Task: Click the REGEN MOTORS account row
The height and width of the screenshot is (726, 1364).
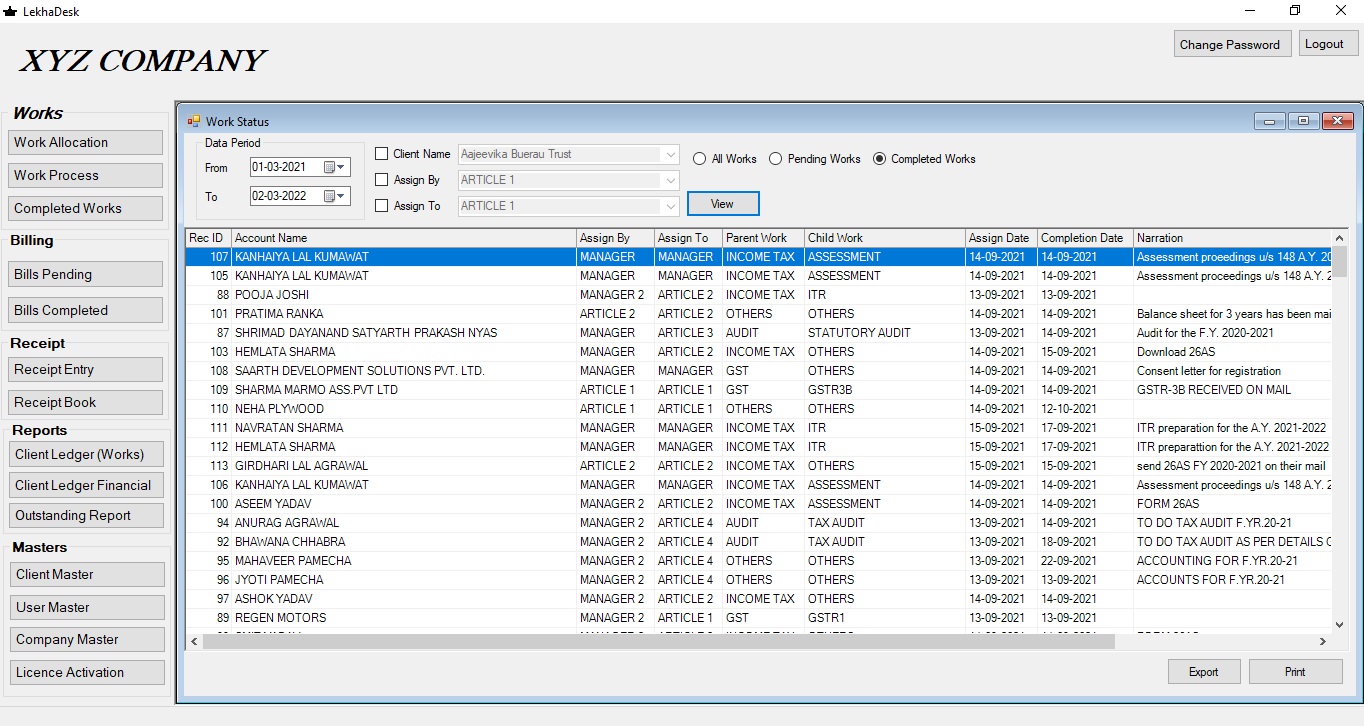Action: (758, 618)
